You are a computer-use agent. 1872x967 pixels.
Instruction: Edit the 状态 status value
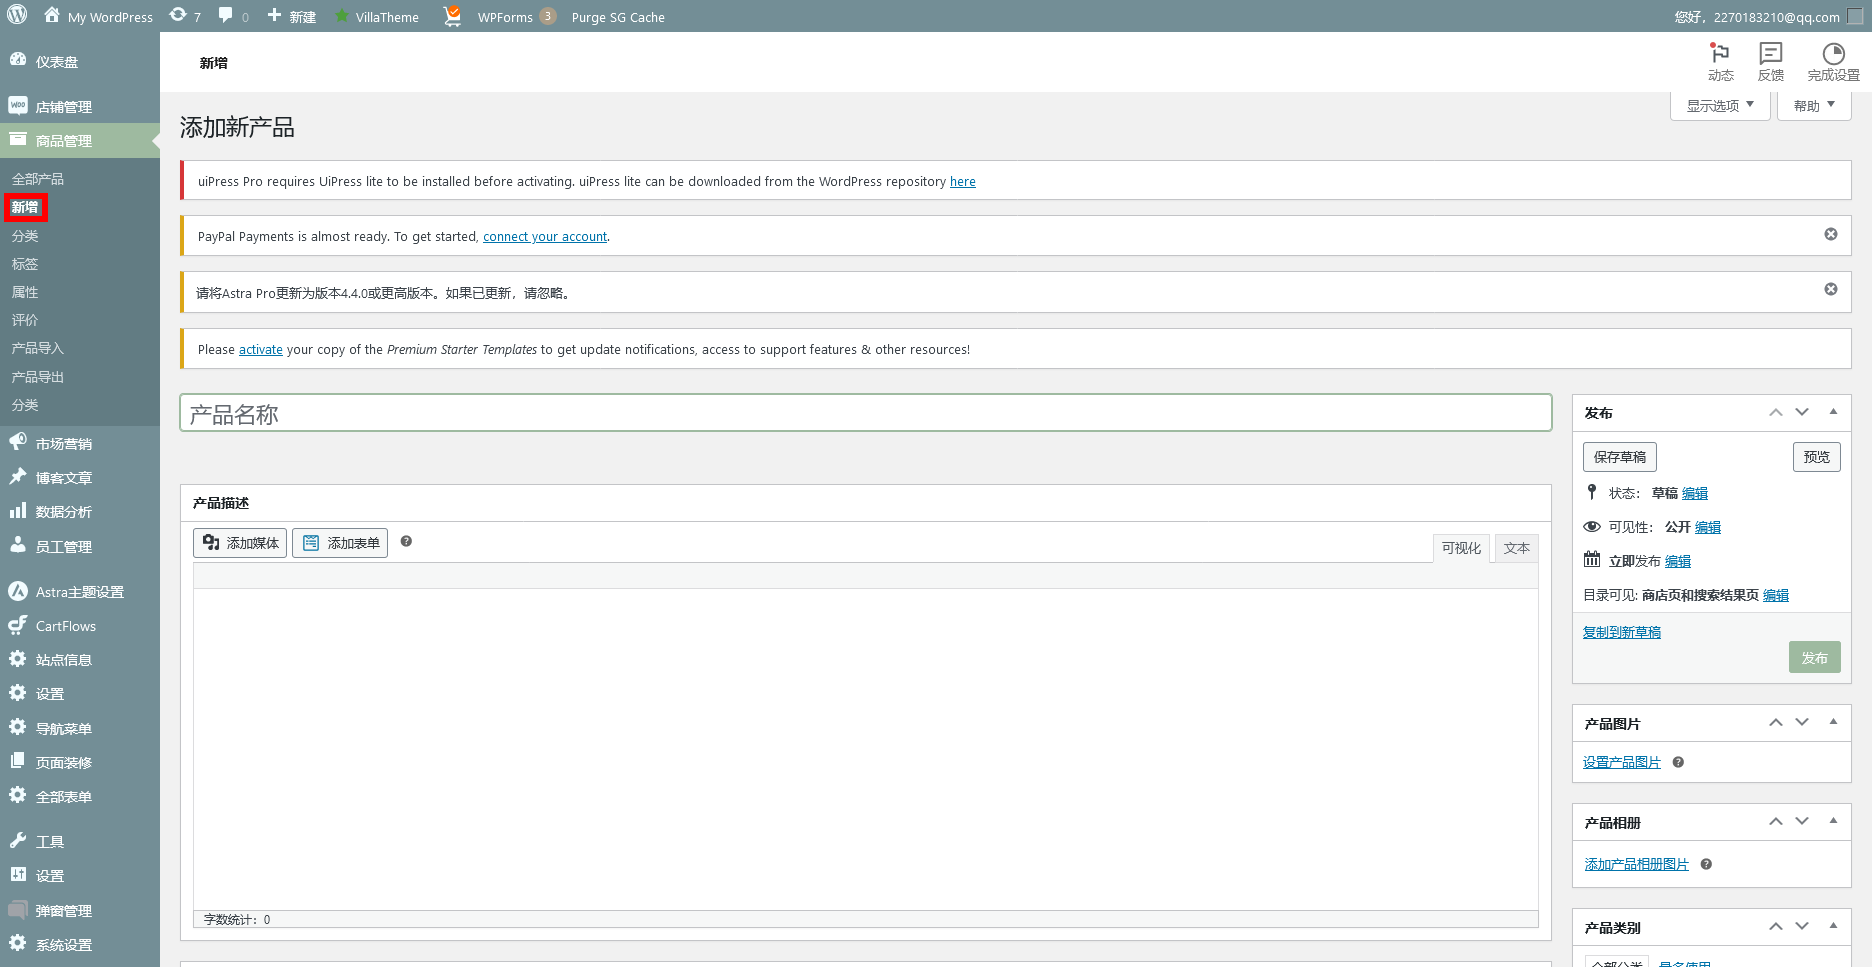pos(1695,493)
